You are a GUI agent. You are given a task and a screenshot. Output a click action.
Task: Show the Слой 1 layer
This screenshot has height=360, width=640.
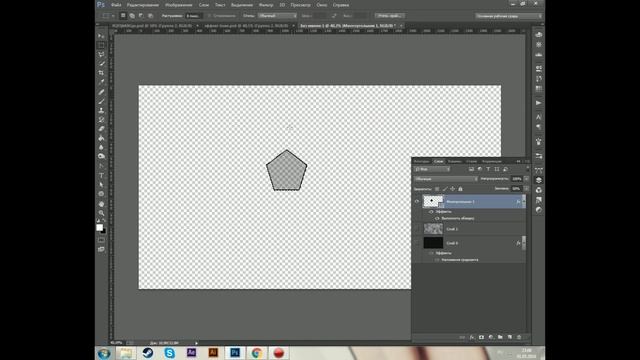pyautogui.click(x=417, y=229)
